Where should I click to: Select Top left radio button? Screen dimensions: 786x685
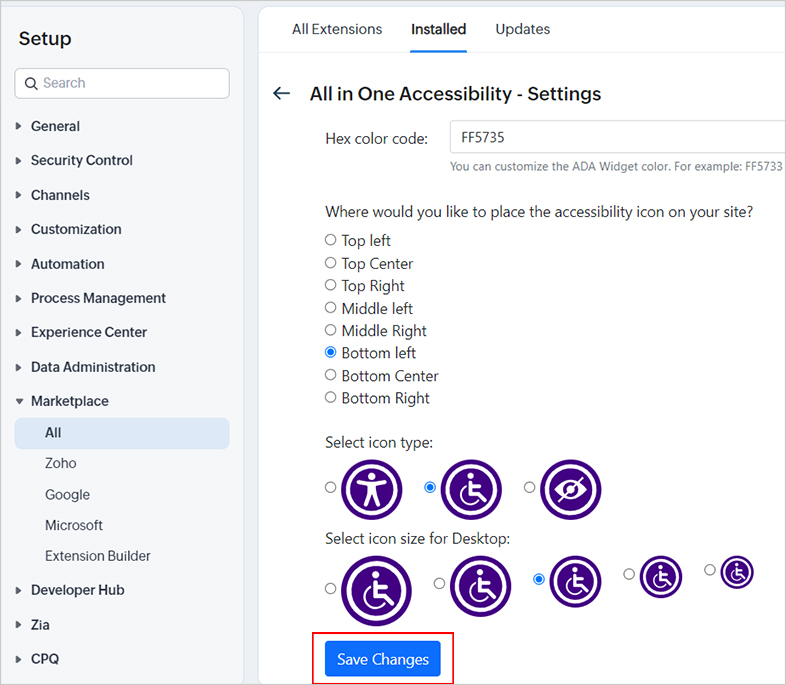tap(330, 240)
